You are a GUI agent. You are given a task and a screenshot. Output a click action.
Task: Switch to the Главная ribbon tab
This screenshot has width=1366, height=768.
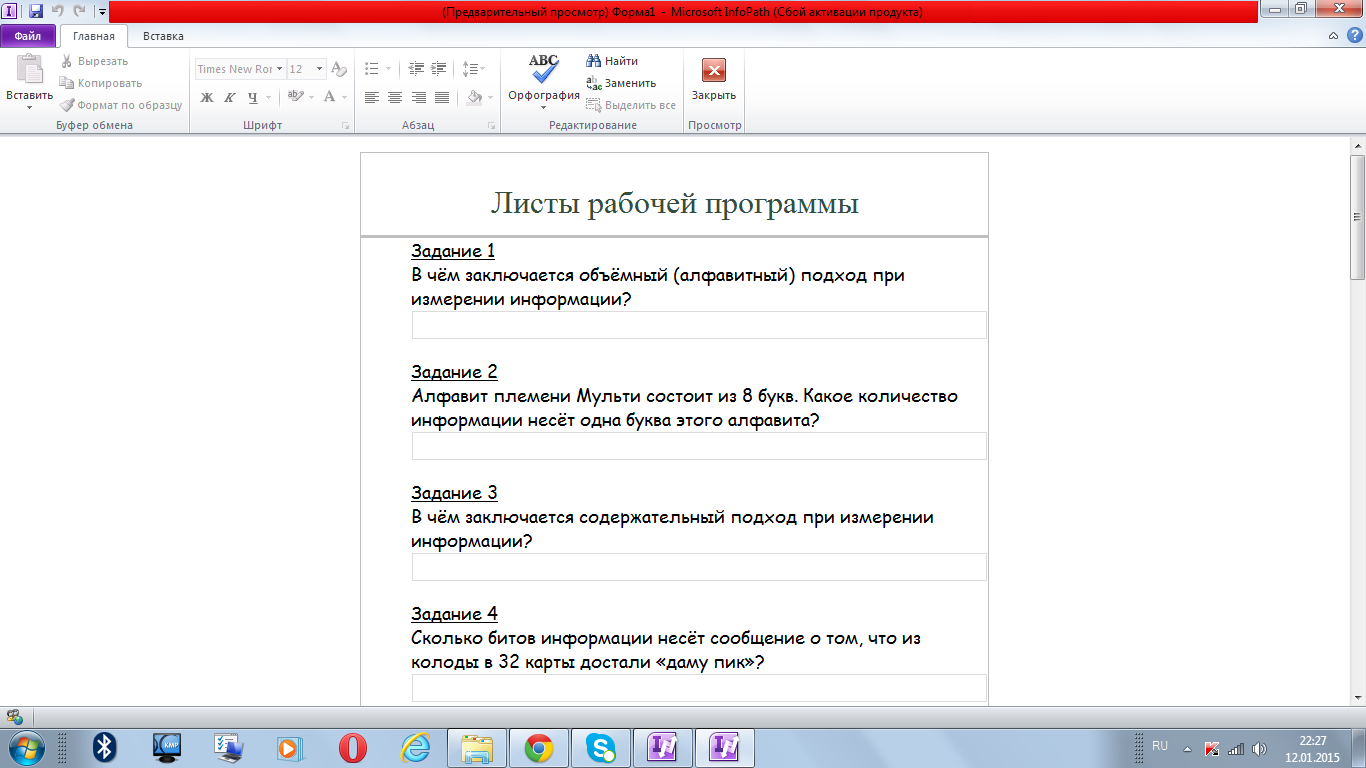[x=94, y=36]
